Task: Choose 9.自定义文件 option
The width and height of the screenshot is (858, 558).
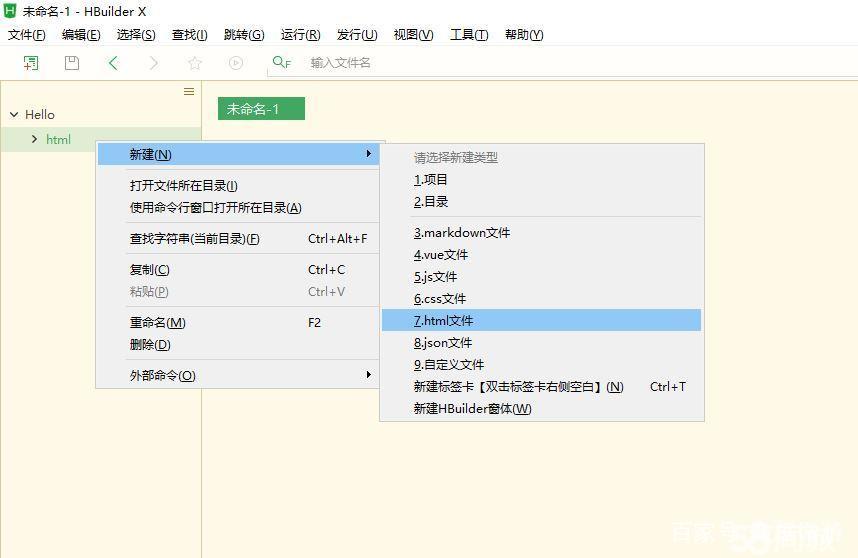Action: coord(541,364)
